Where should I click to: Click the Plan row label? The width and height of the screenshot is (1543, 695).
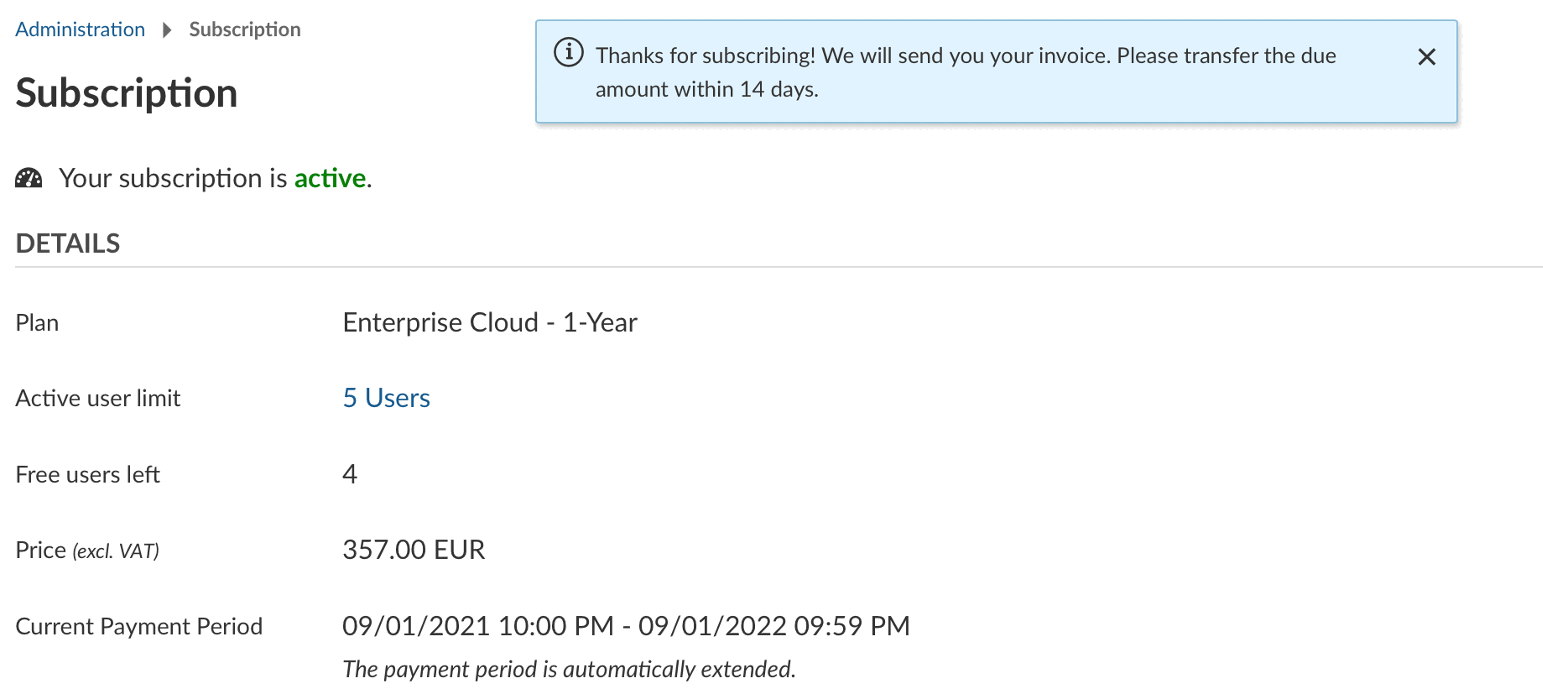tap(37, 322)
